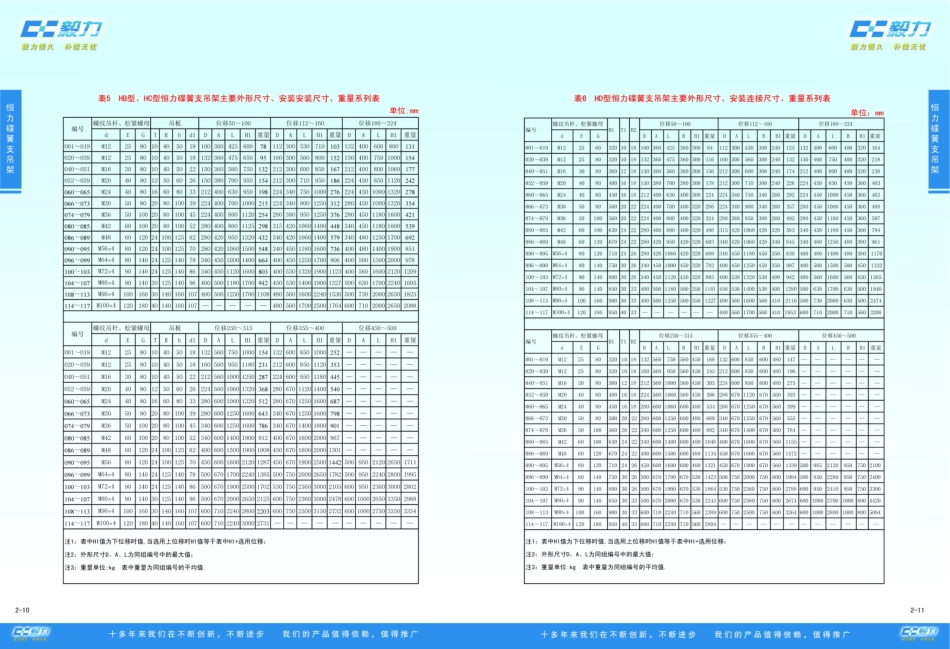
Task: Click right page footer text 十多年来我们在不断创新，不断进步
Action: (618, 634)
